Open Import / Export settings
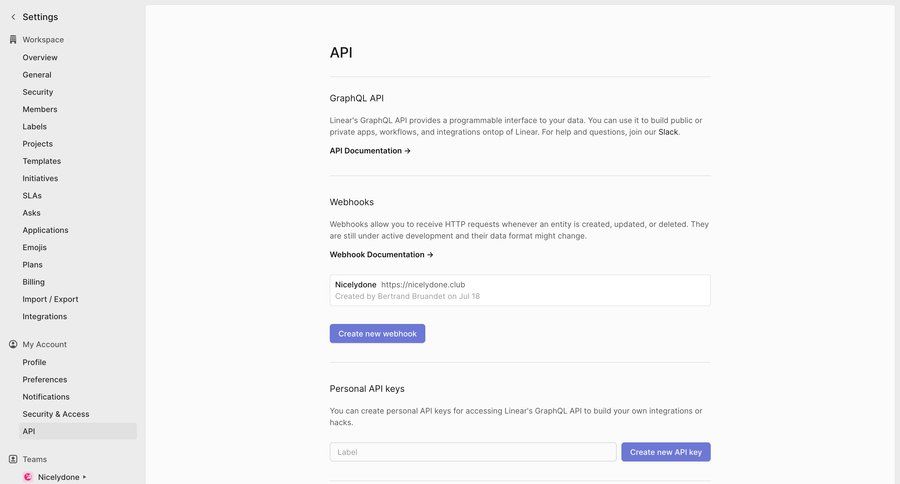Image resolution: width=900 pixels, height=484 pixels. 50,299
